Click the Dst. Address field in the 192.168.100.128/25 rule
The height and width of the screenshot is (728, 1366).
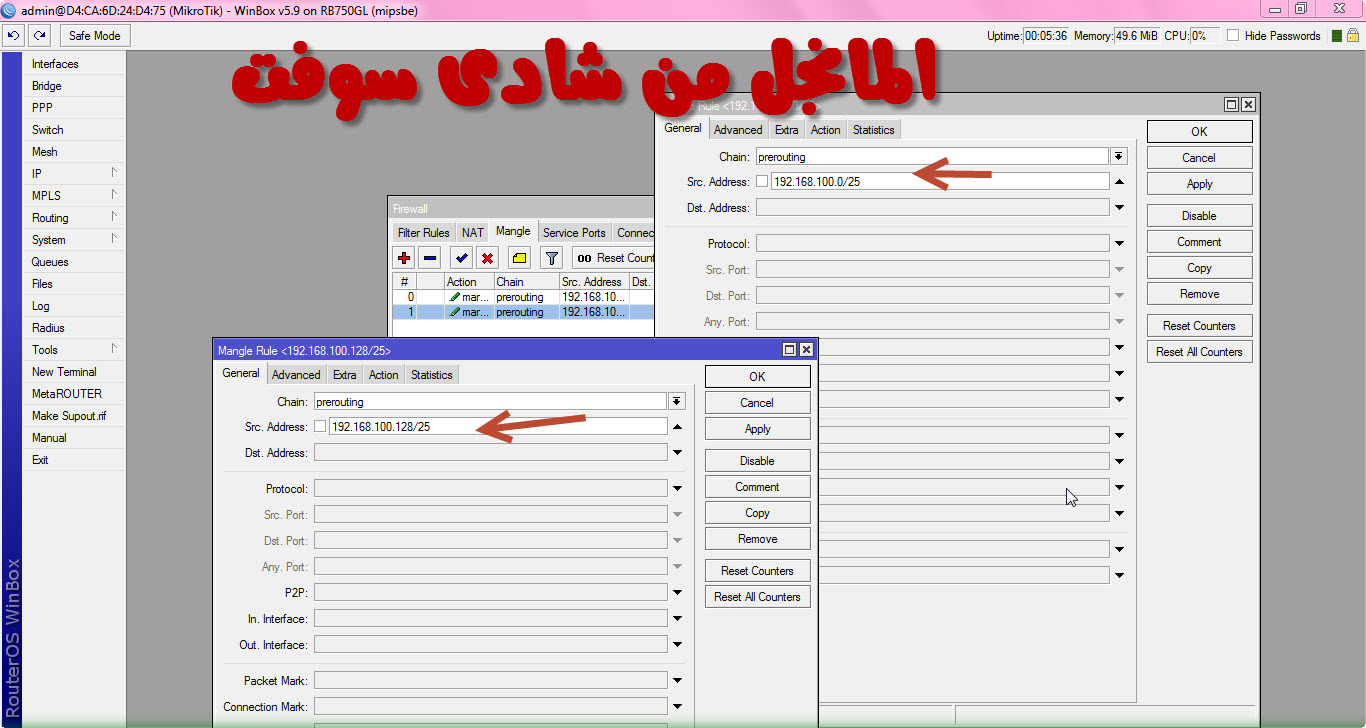490,453
